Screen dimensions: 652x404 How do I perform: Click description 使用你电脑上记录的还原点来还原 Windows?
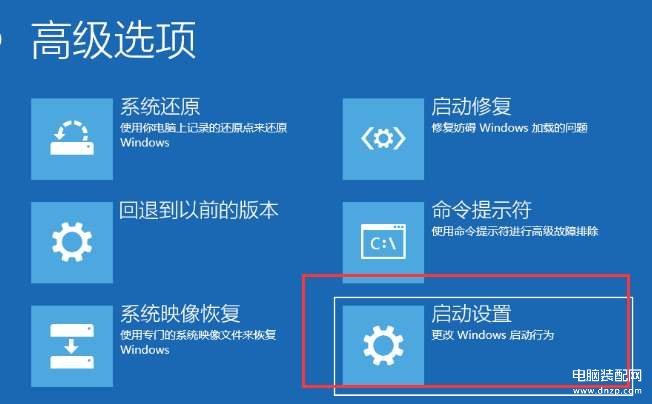[x=204, y=135]
